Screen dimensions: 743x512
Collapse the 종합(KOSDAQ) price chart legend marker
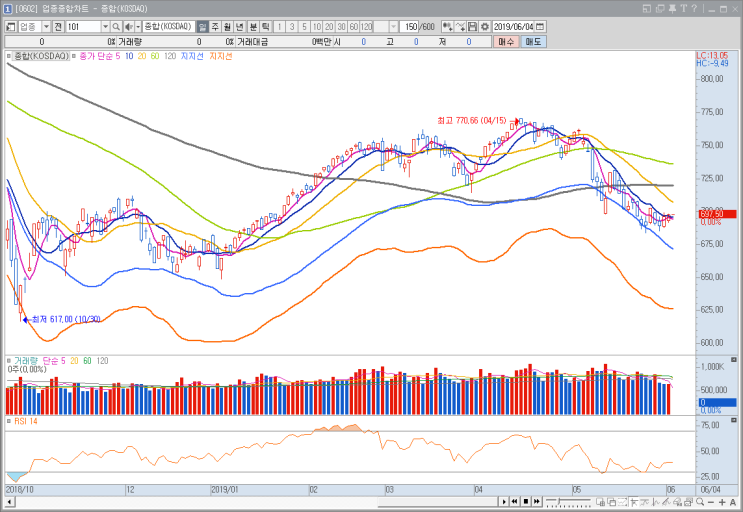(x=9, y=56)
